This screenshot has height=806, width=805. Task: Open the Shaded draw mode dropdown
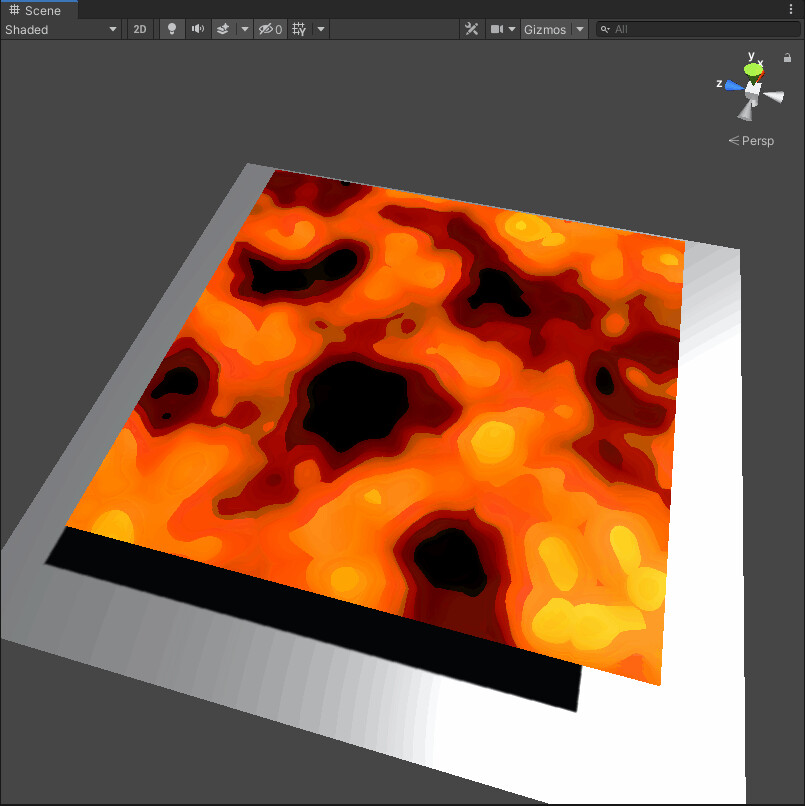point(60,29)
